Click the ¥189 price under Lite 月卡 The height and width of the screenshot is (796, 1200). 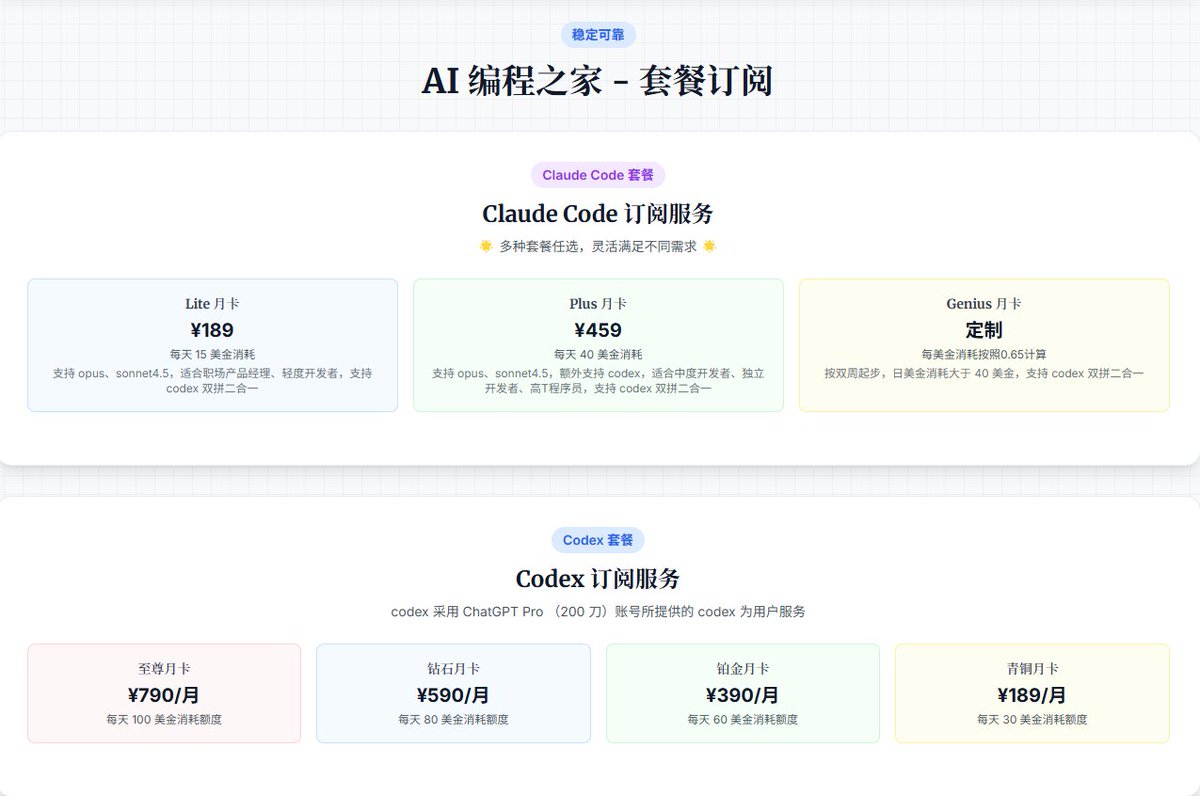212,330
